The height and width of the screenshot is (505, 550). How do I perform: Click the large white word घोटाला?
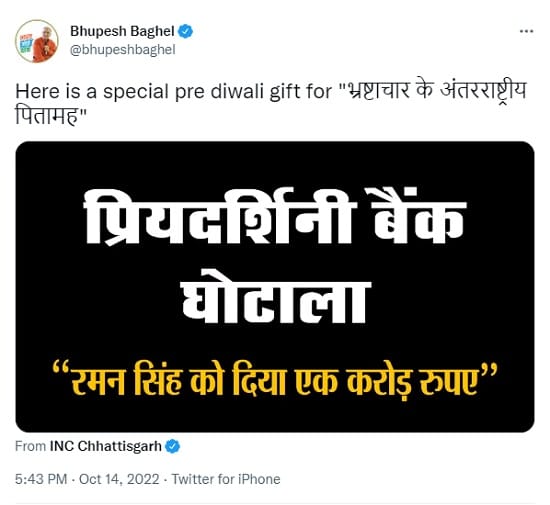click(276, 297)
